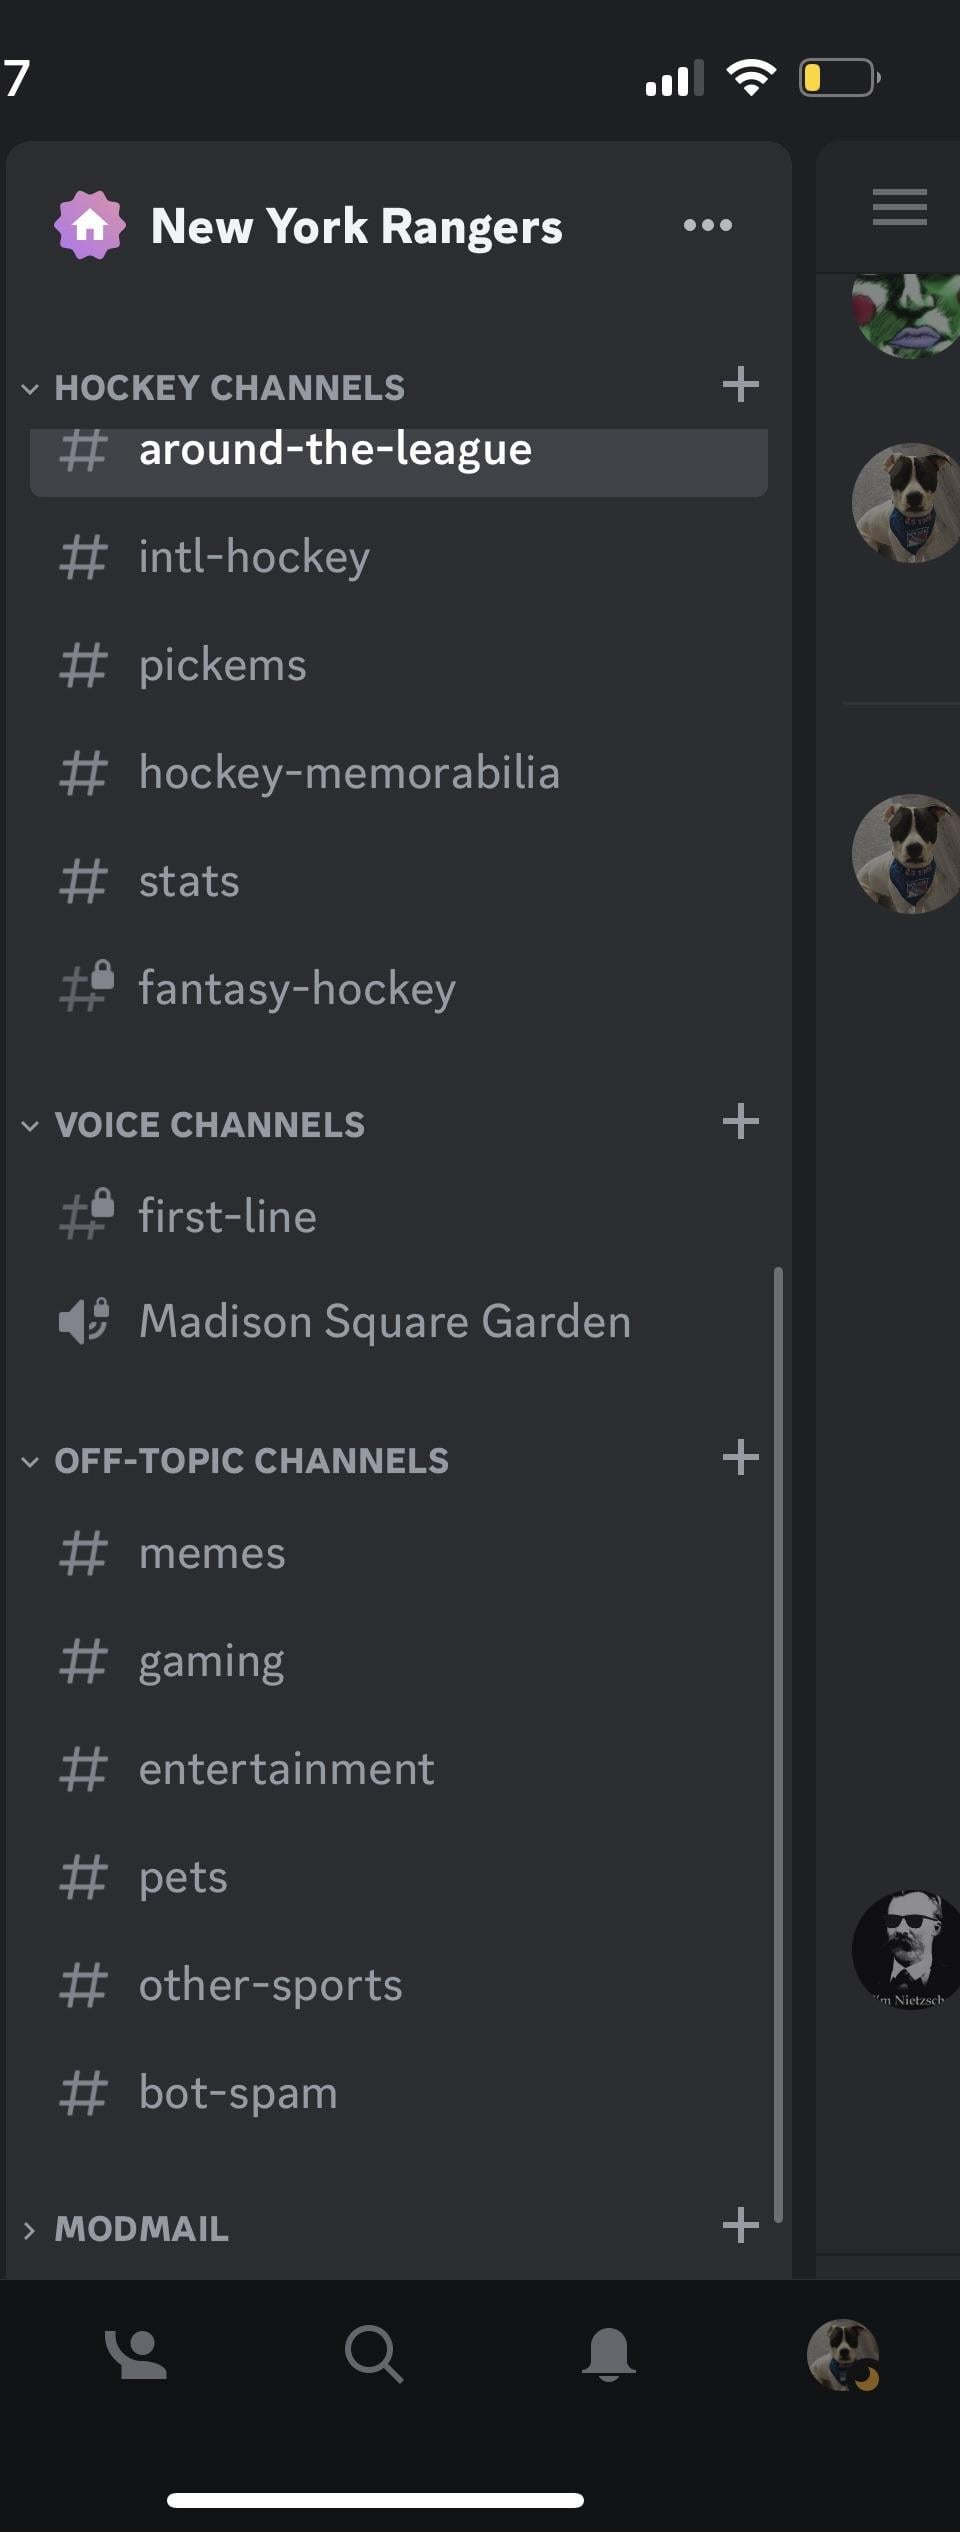Collapse the Voice Channels category
This screenshot has width=960, height=2532.
point(192,1124)
